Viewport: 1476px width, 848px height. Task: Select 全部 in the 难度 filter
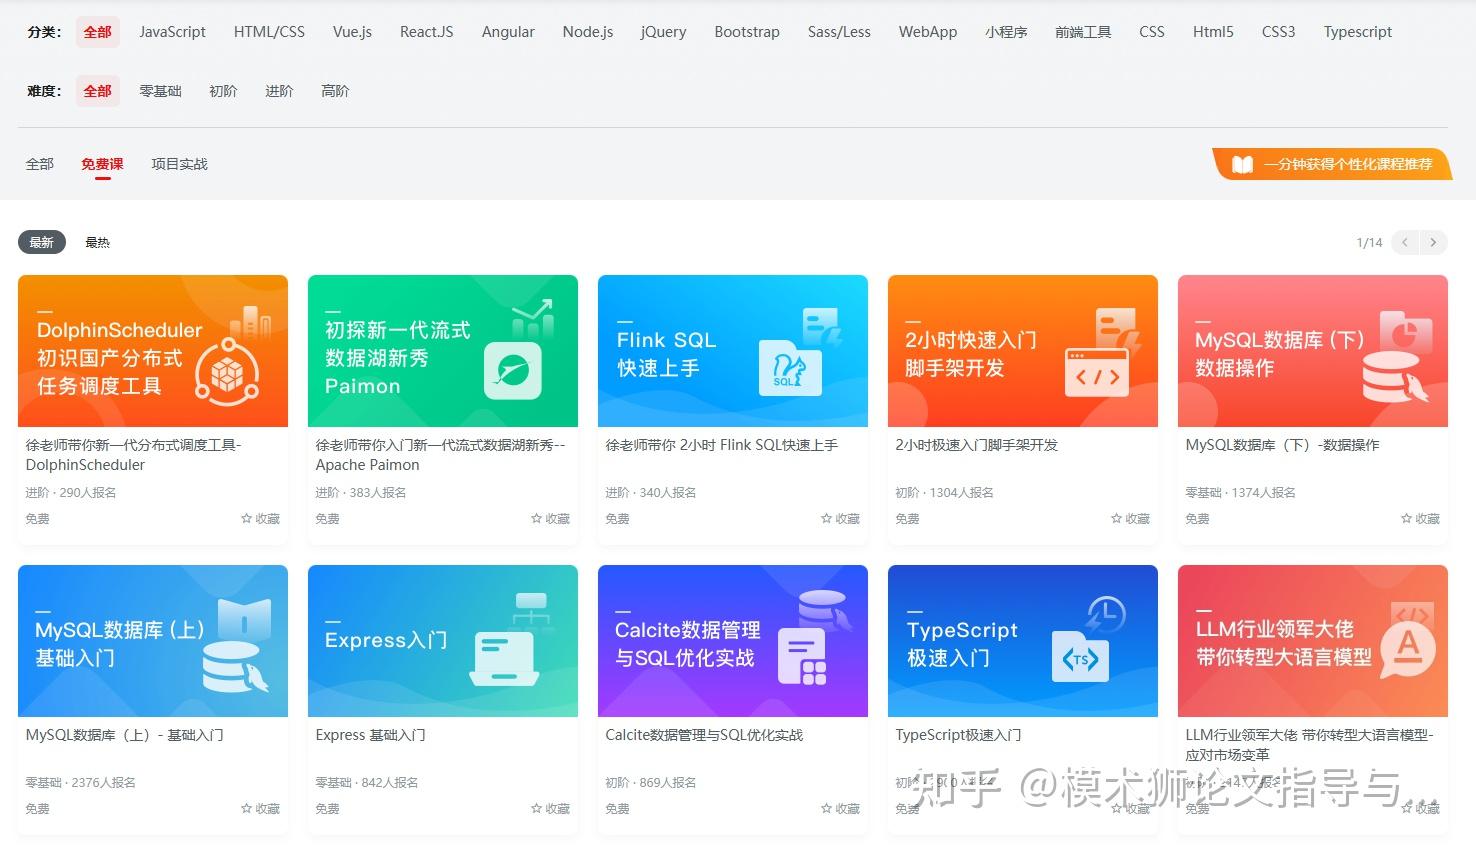pyautogui.click(x=98, y=91)
